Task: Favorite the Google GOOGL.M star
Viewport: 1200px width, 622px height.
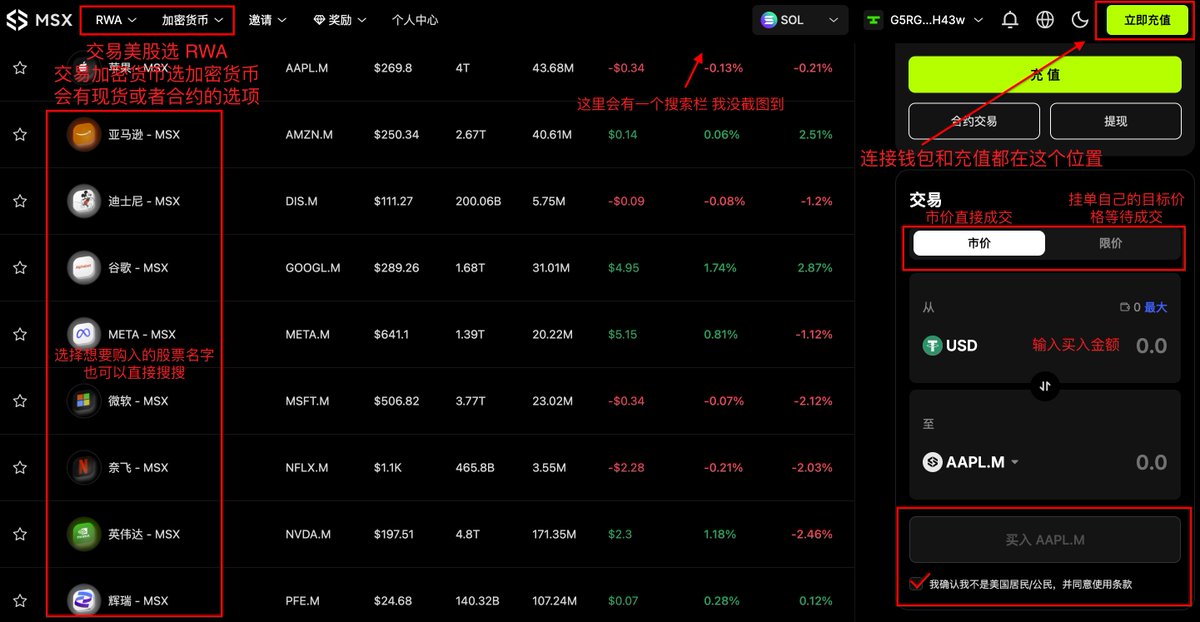Action: (19, 268)
